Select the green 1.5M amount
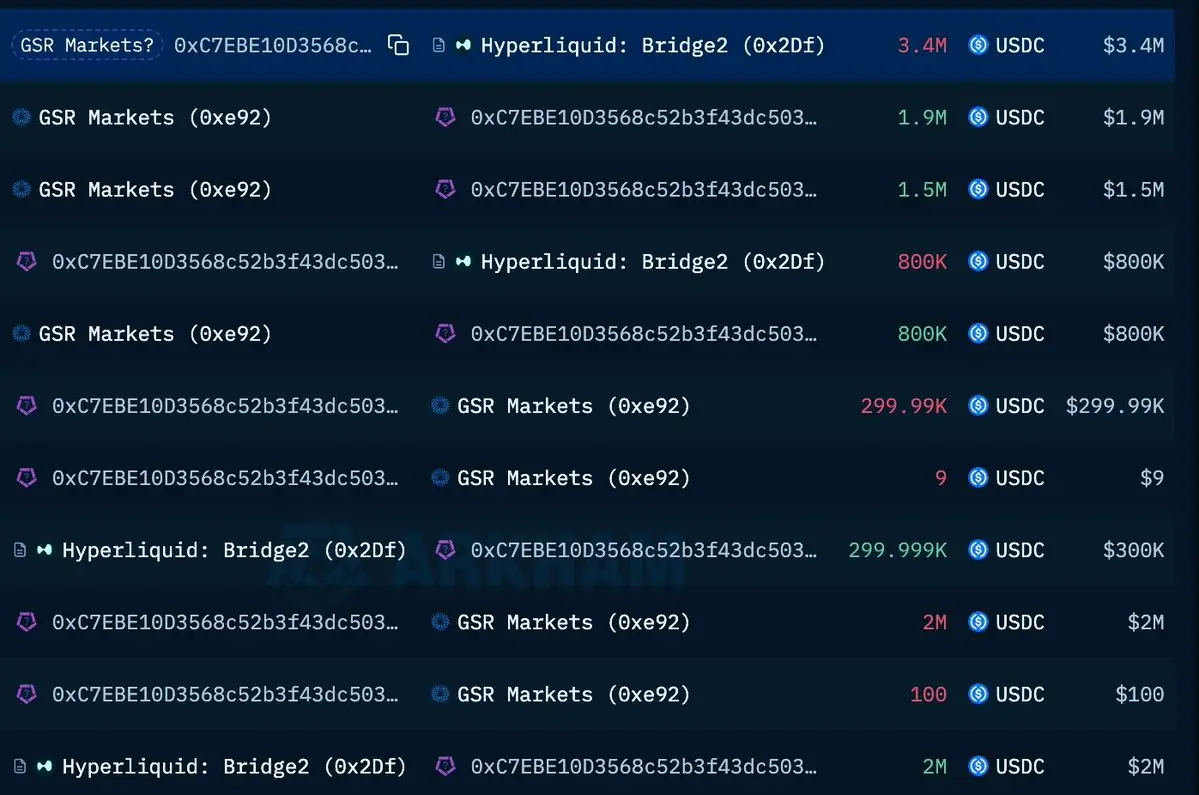This screenshot has height=795, width=1199. point(922,189)
